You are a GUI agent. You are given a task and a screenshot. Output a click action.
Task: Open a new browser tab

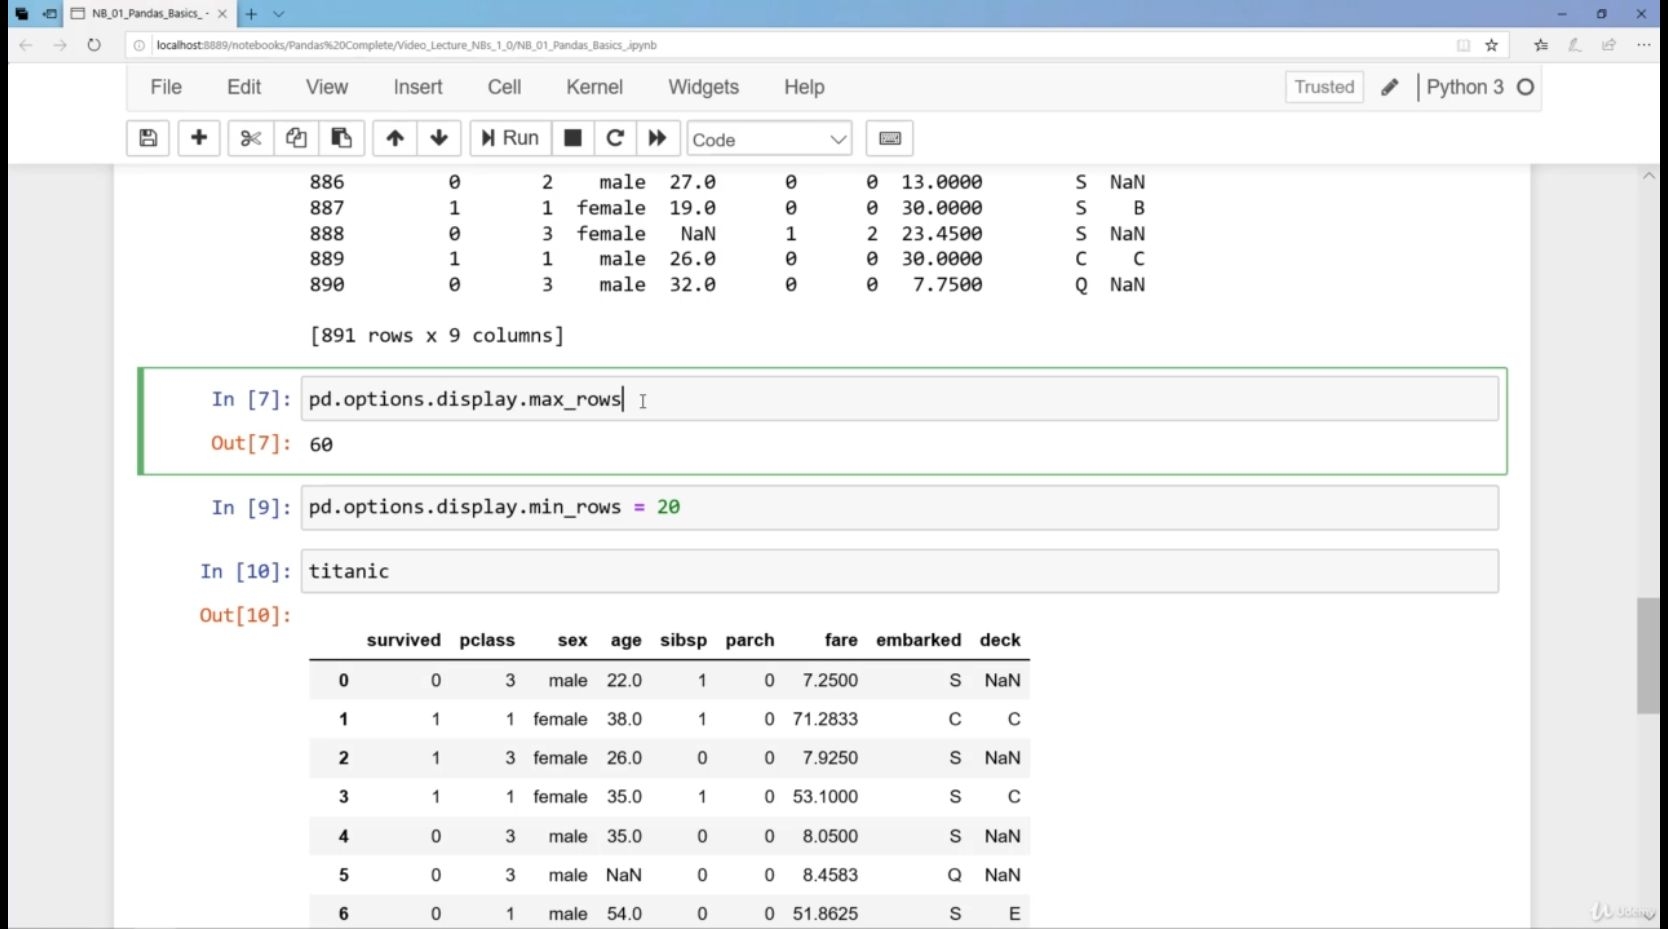tap(251, 14)
